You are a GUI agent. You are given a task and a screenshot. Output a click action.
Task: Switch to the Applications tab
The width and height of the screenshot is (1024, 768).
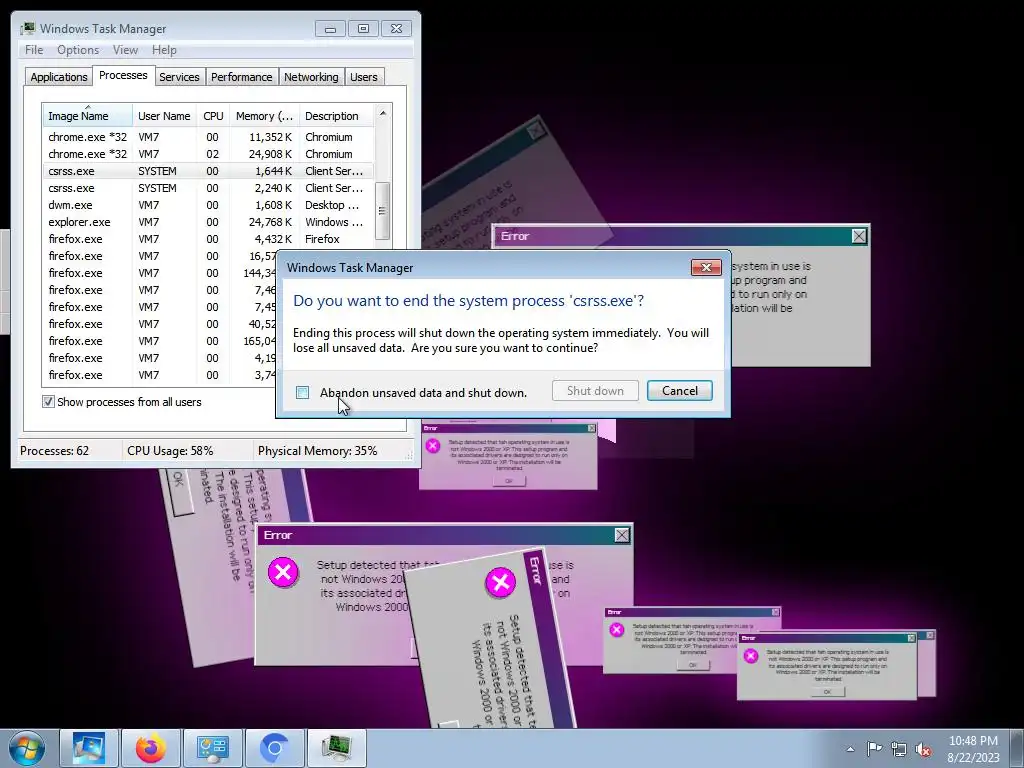tap(59, 77)
